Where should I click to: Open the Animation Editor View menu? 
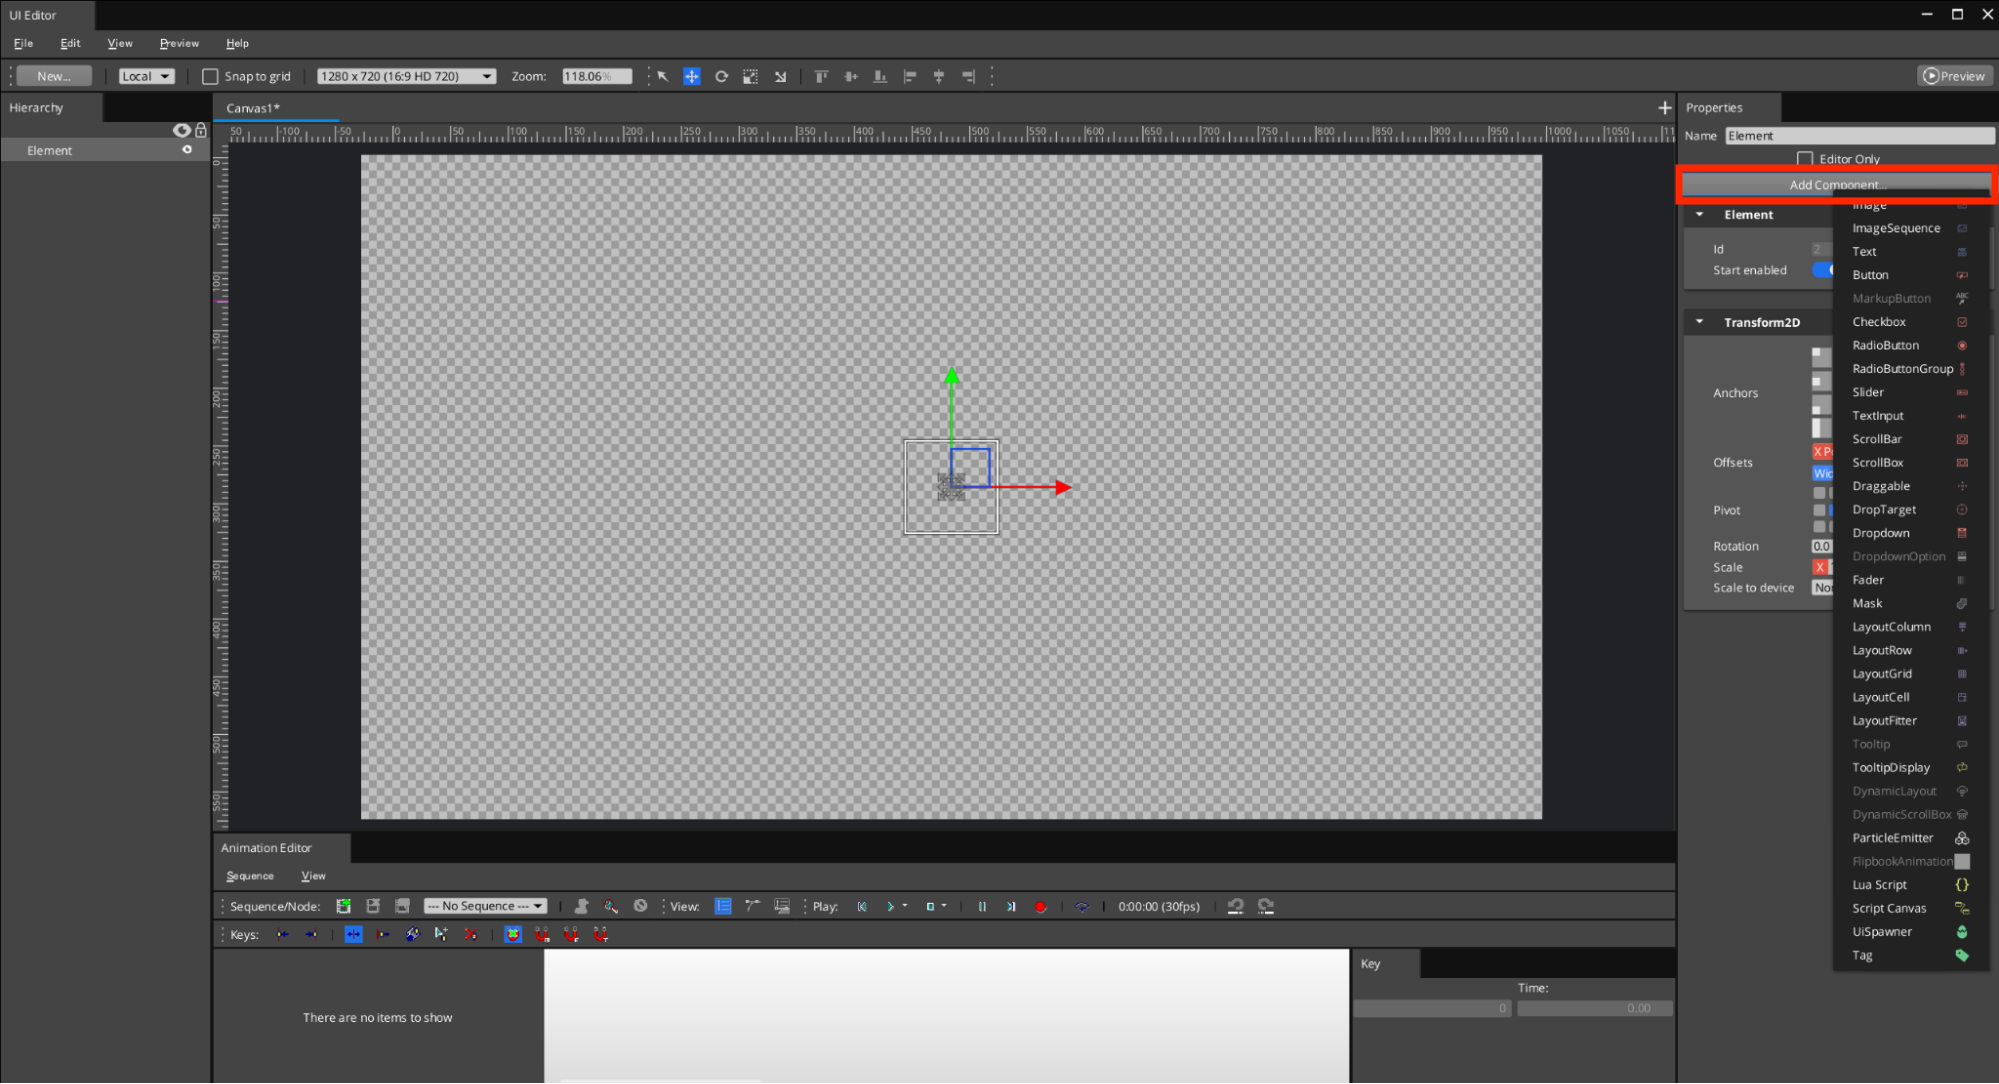click(x=313, y=876)
